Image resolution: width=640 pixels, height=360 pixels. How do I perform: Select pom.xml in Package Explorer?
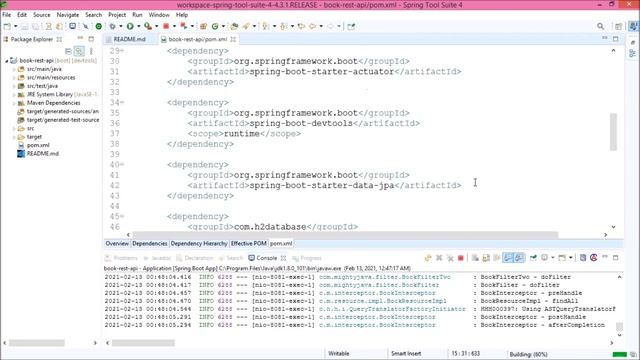tap(38, 145)
